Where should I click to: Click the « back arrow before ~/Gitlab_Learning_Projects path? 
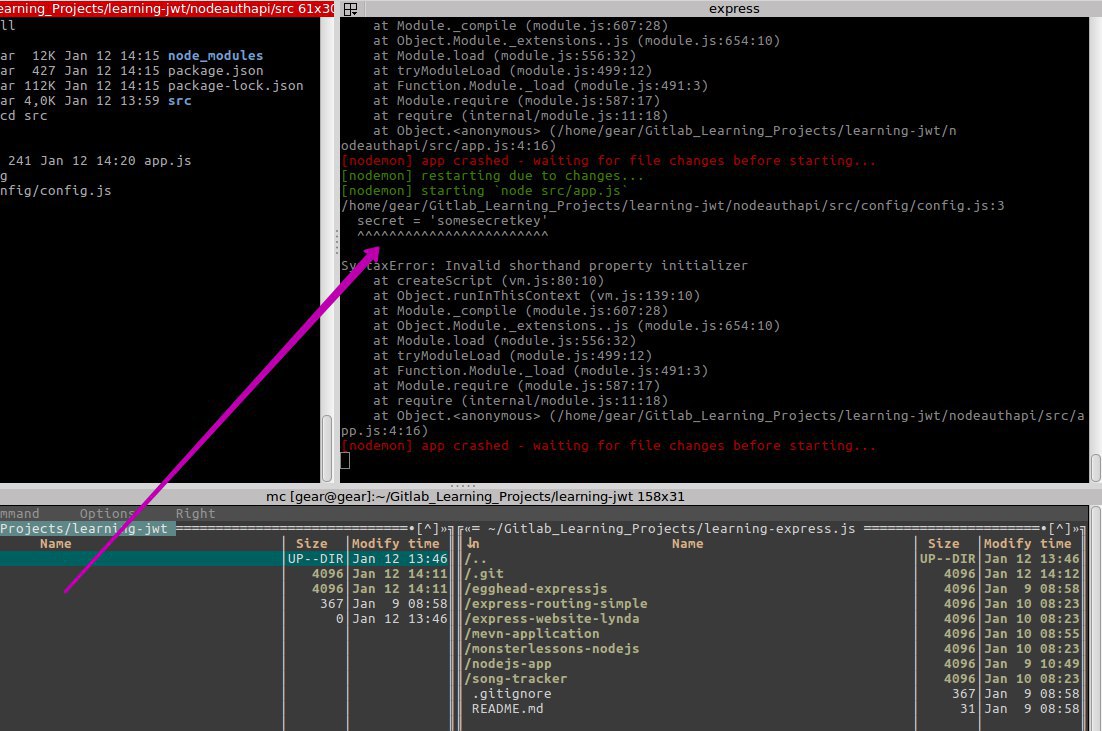(x=469, y=529)
